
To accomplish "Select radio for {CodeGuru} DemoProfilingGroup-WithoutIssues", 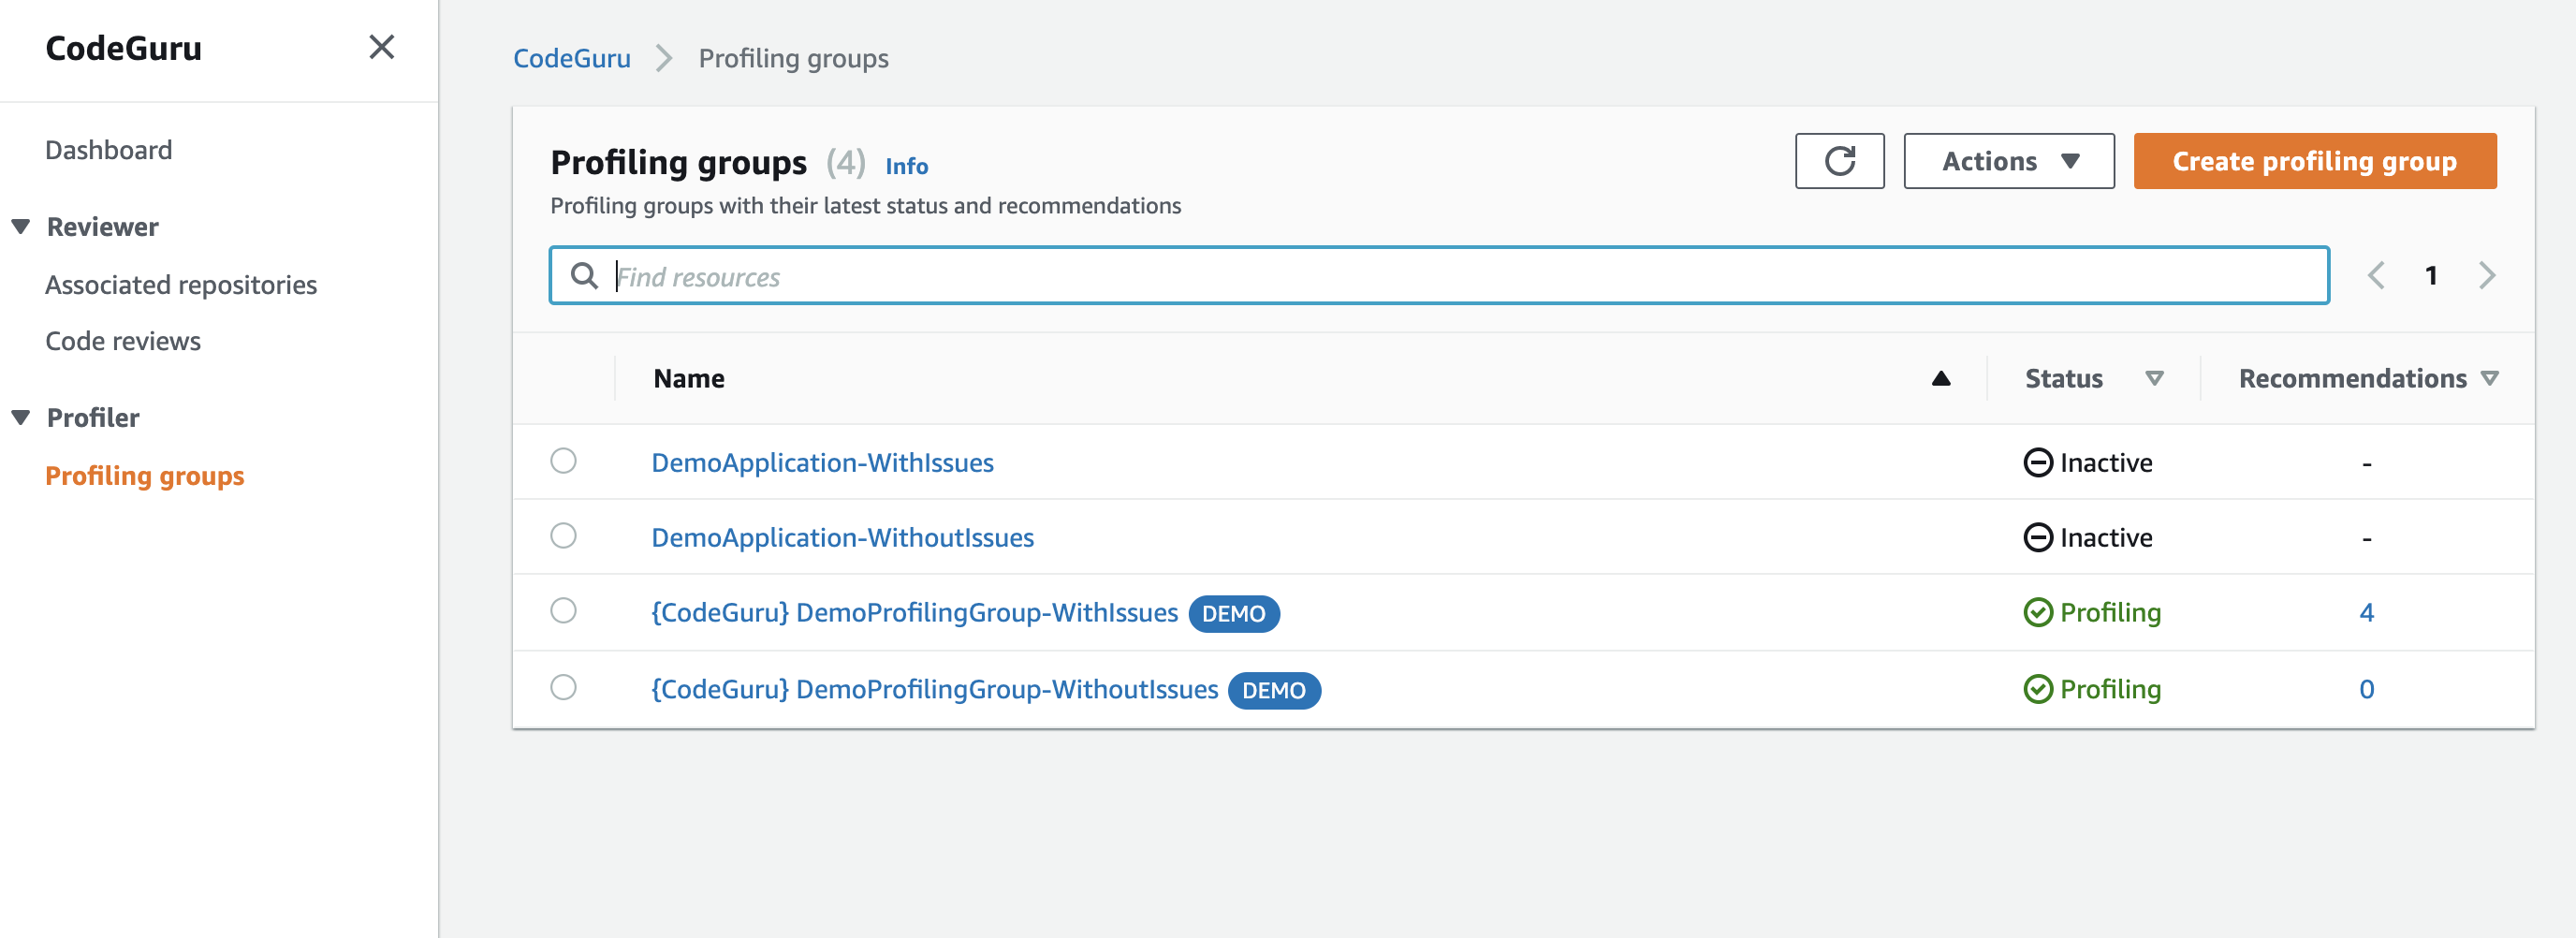I will point(563,687).
